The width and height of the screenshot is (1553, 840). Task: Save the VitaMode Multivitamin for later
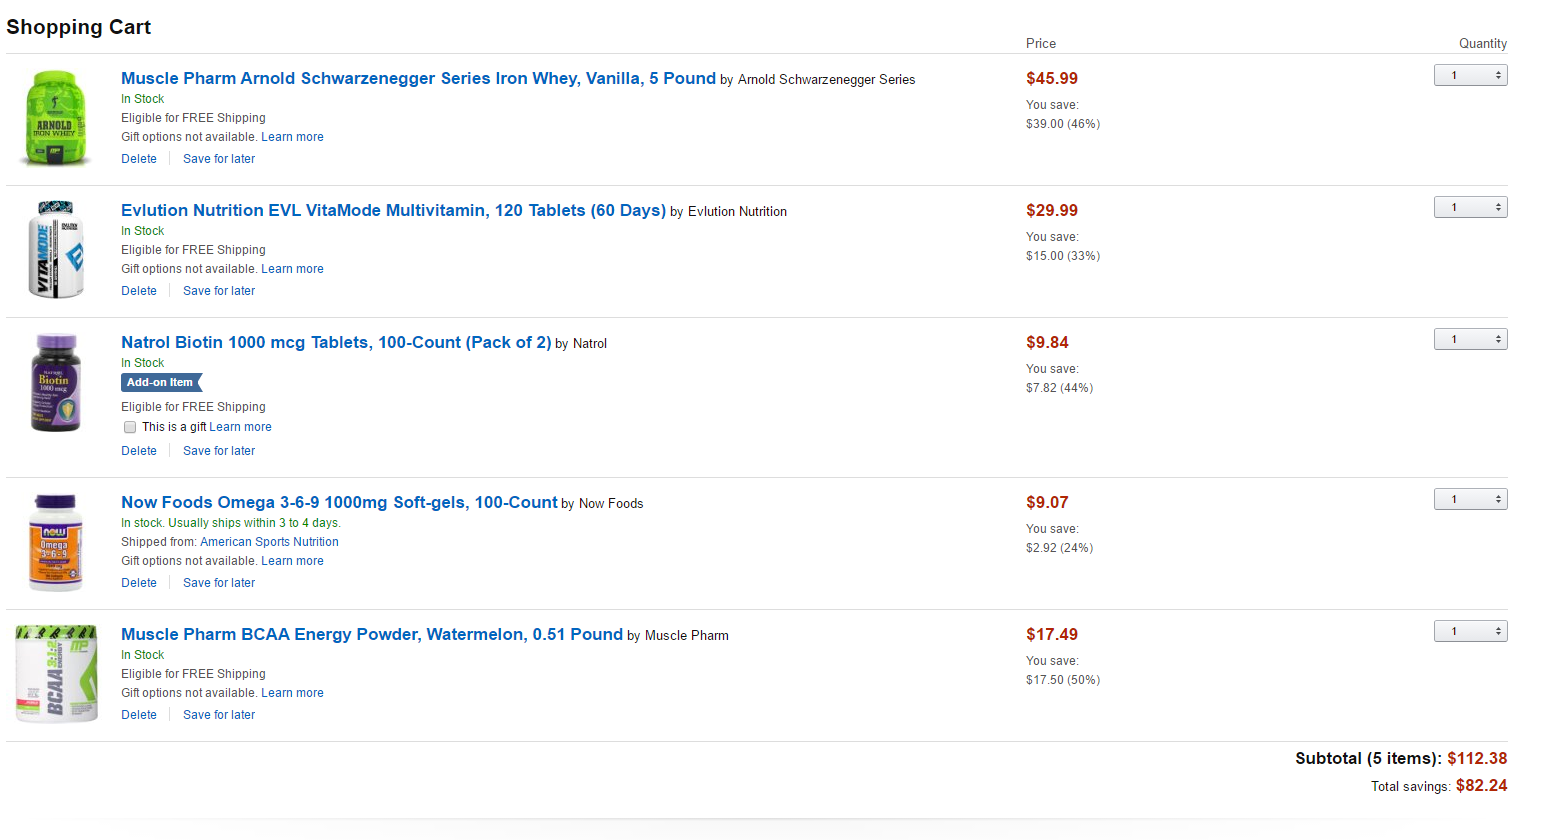pyautogui.click(x=219, y=291)
